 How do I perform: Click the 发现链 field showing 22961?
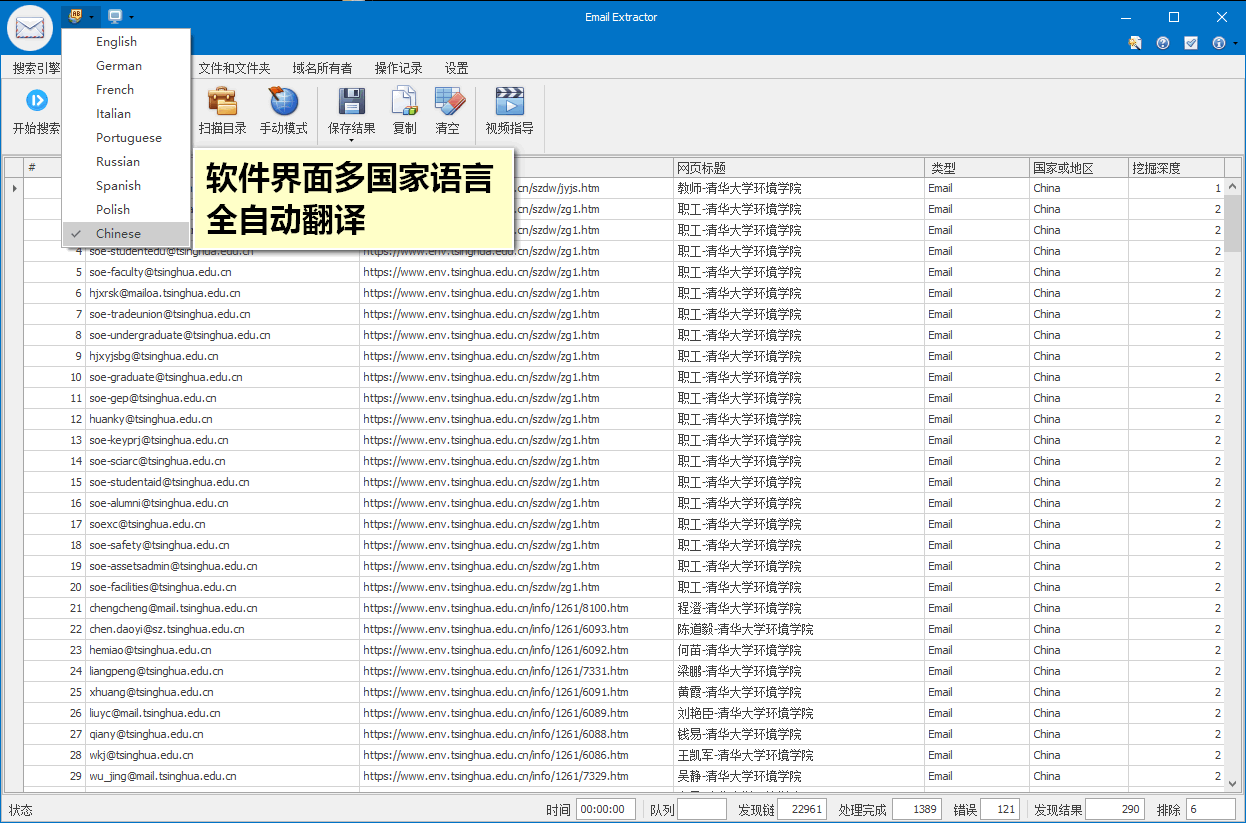pyautogui.click(x=802, y=810)
